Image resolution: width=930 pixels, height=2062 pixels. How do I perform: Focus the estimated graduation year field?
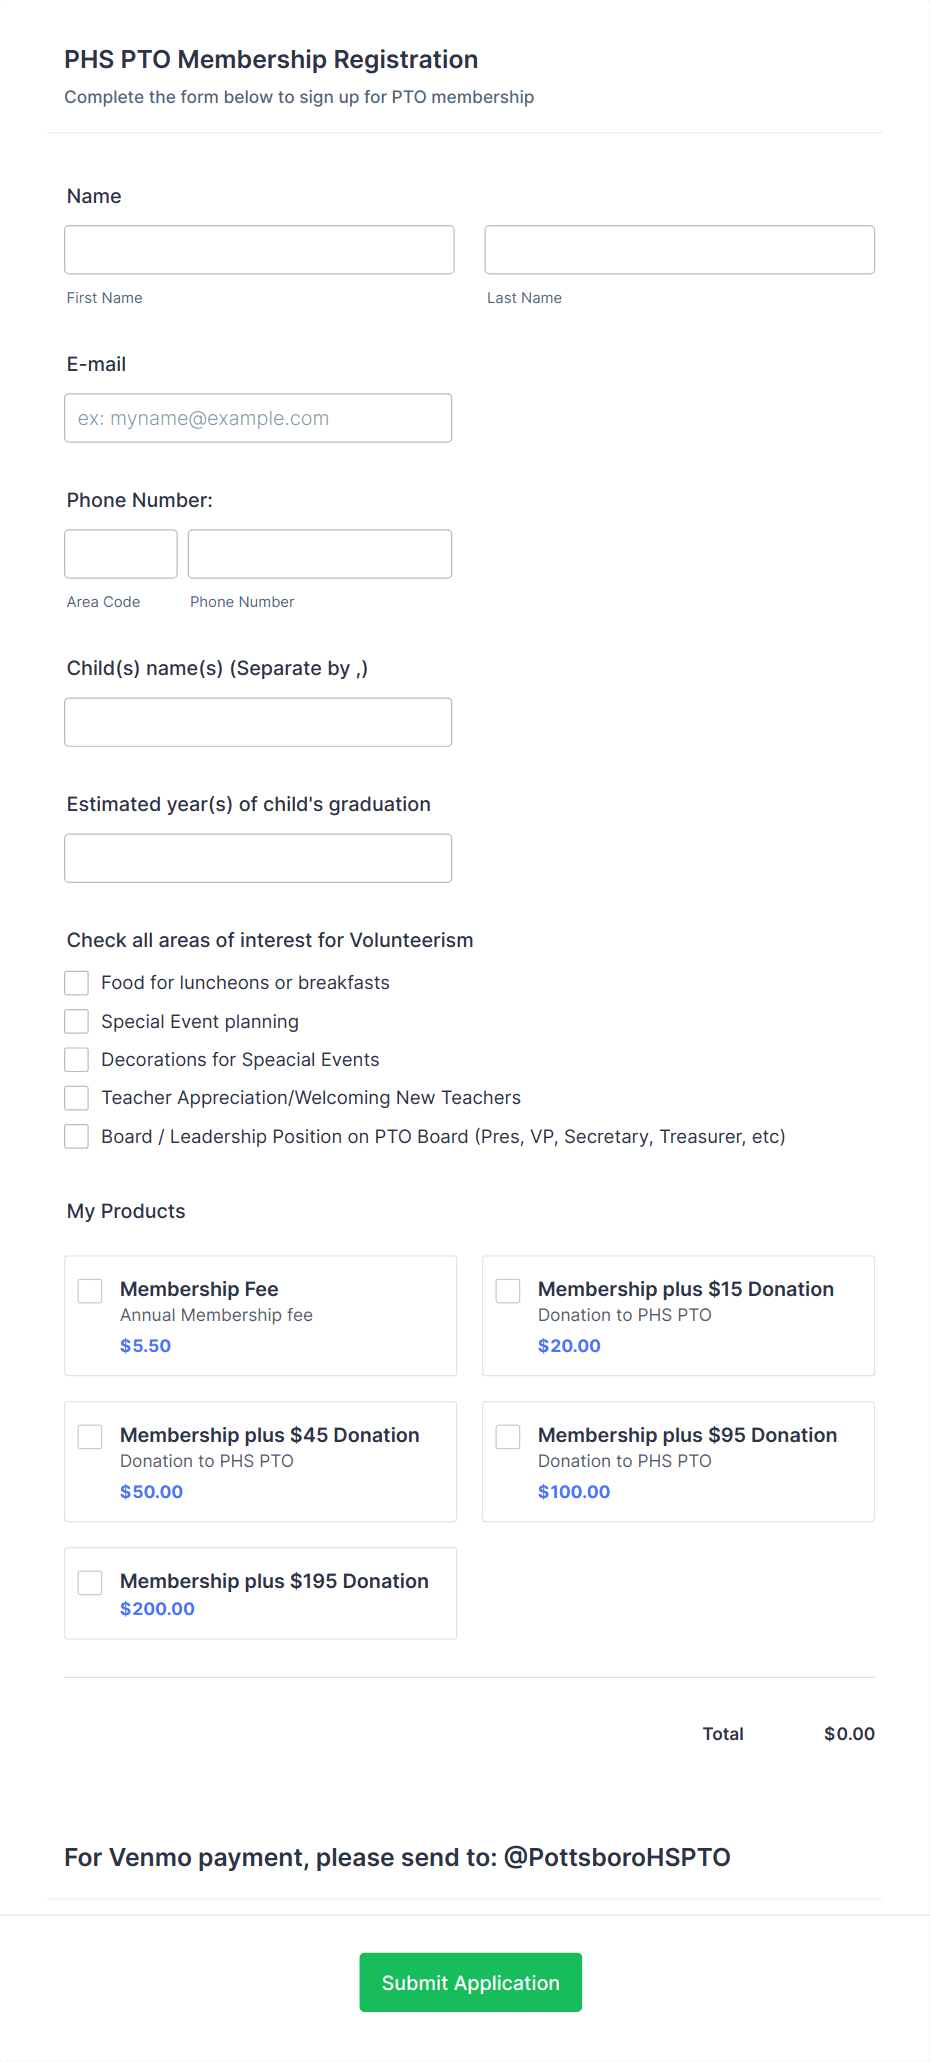tap(258, 858)
